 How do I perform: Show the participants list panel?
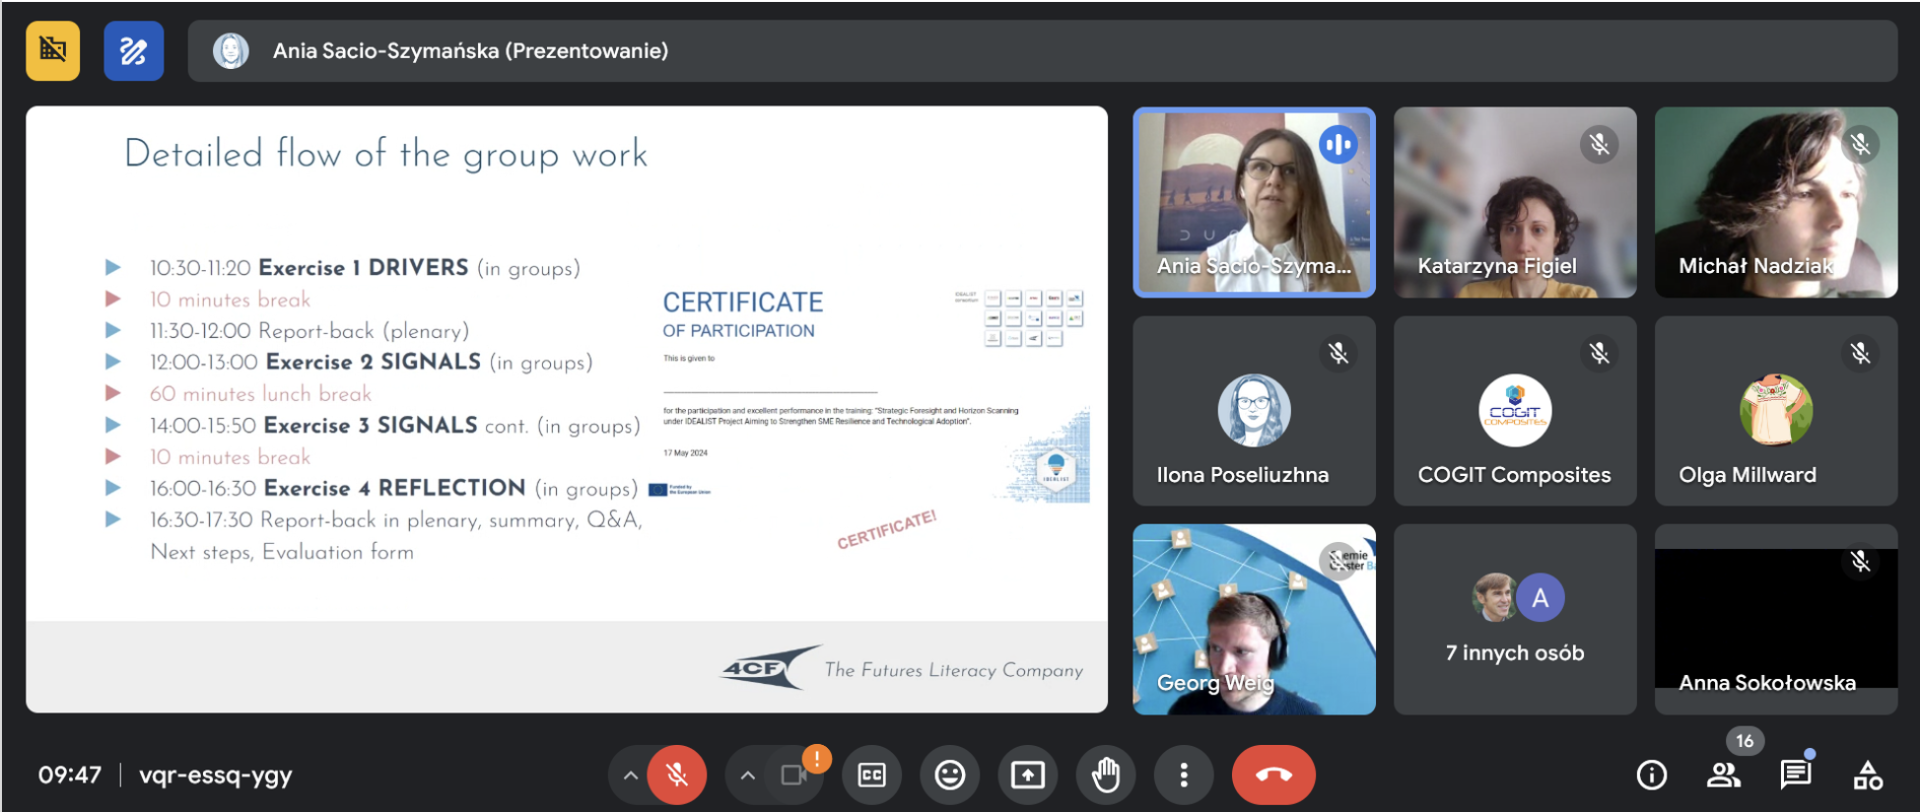pos(1723,775)
